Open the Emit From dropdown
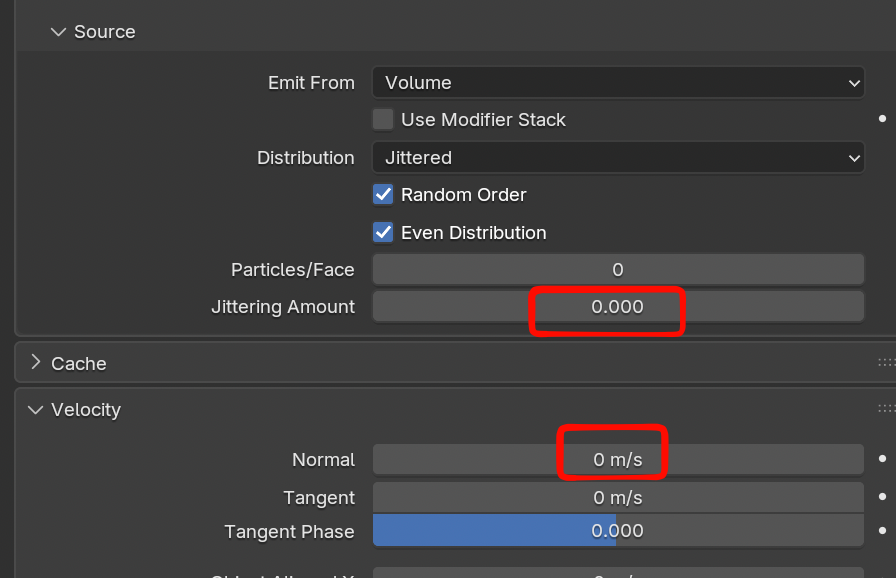896x578 pixels. click(618, 83)
